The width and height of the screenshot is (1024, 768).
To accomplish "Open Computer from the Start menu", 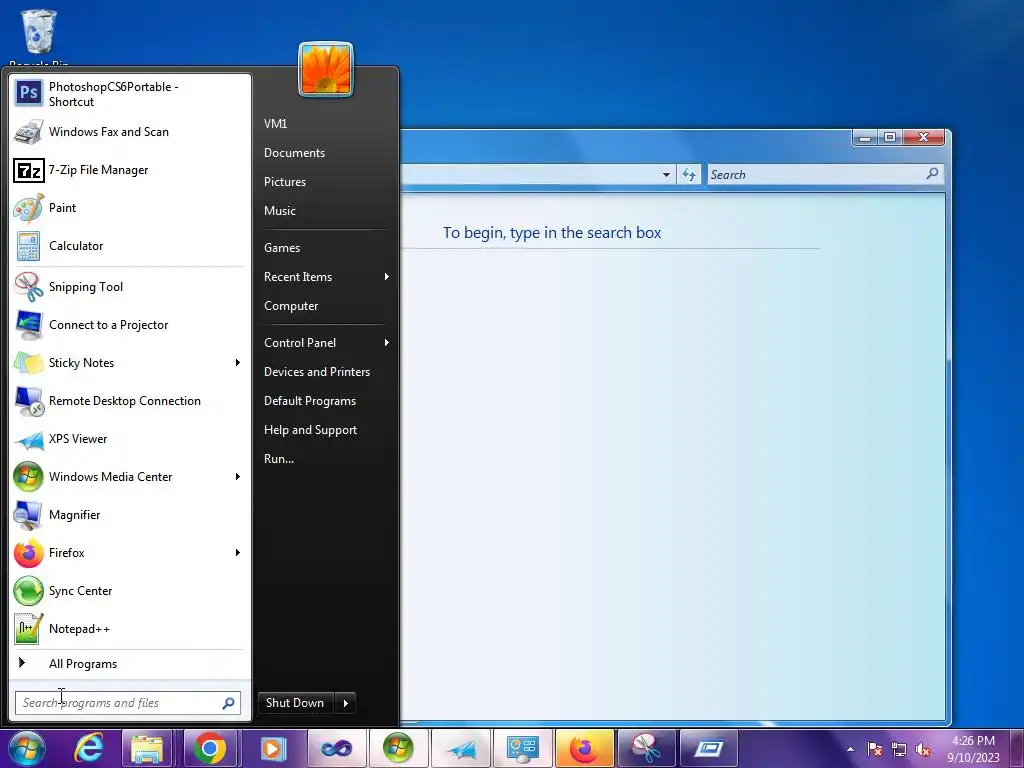I will [x=291, y=306].
